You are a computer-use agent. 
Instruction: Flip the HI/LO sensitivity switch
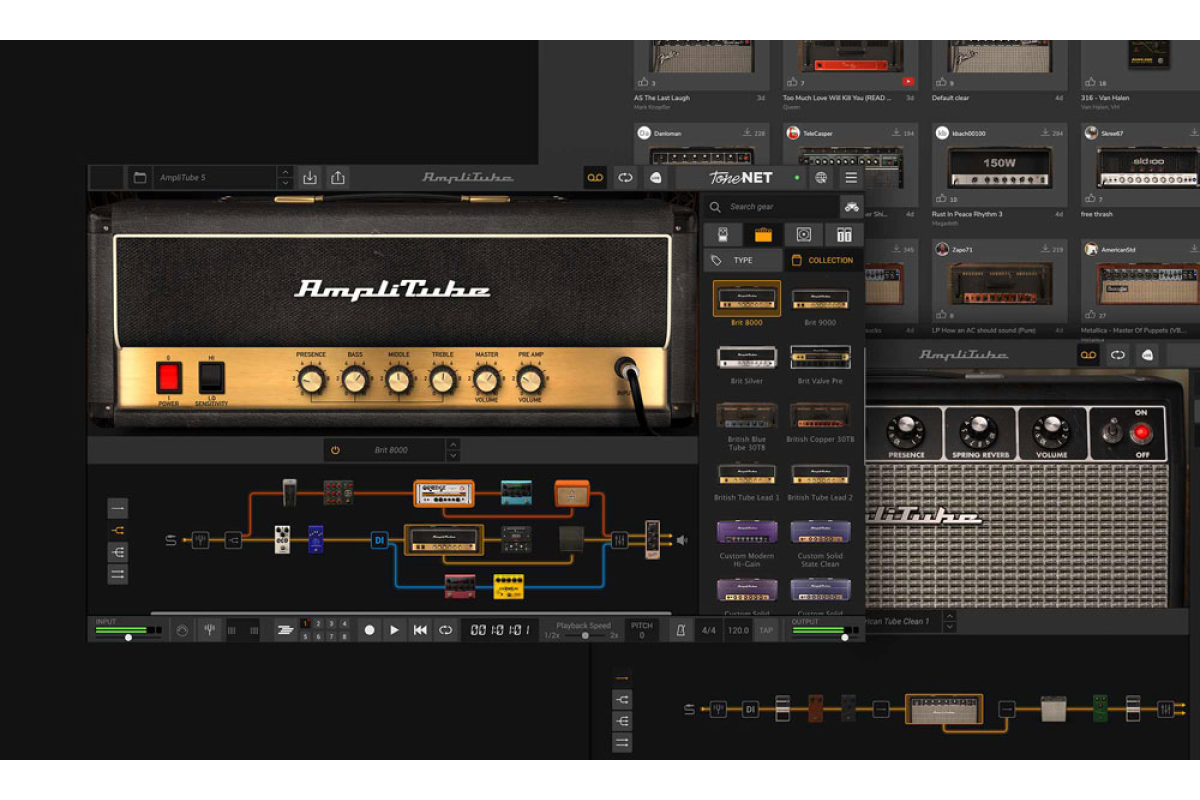pos(211,377)
